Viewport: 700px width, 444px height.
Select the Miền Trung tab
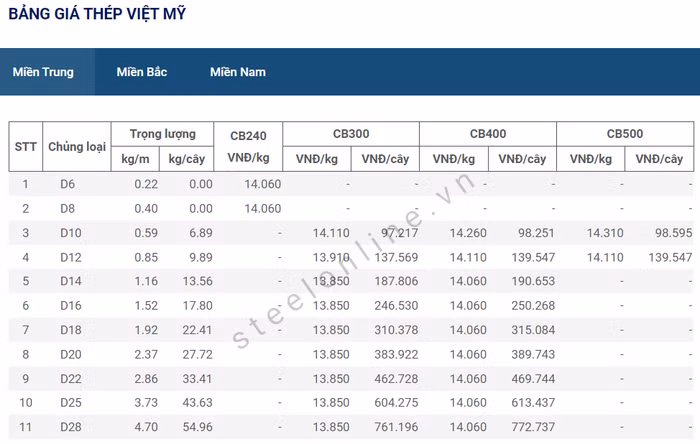click(x=43, y=72)
